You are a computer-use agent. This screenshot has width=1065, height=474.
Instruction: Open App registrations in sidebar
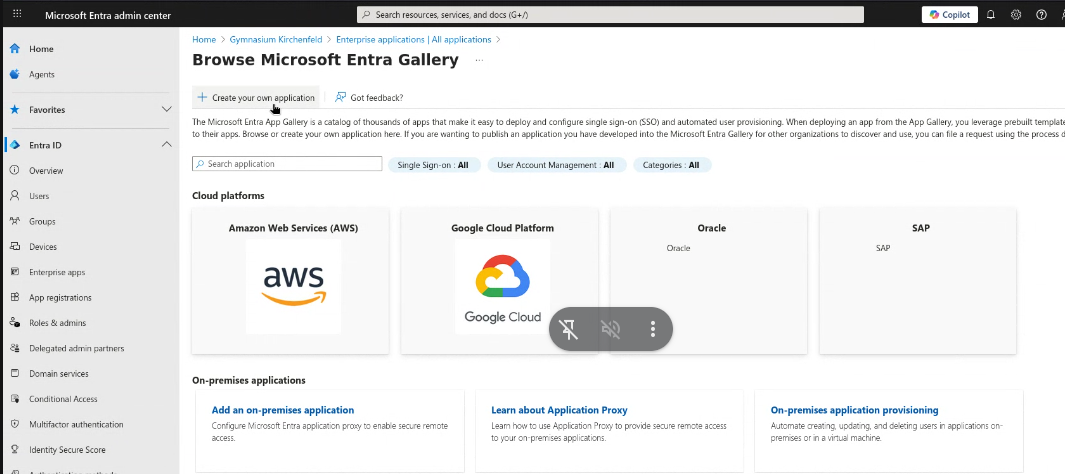click(60, 297)
